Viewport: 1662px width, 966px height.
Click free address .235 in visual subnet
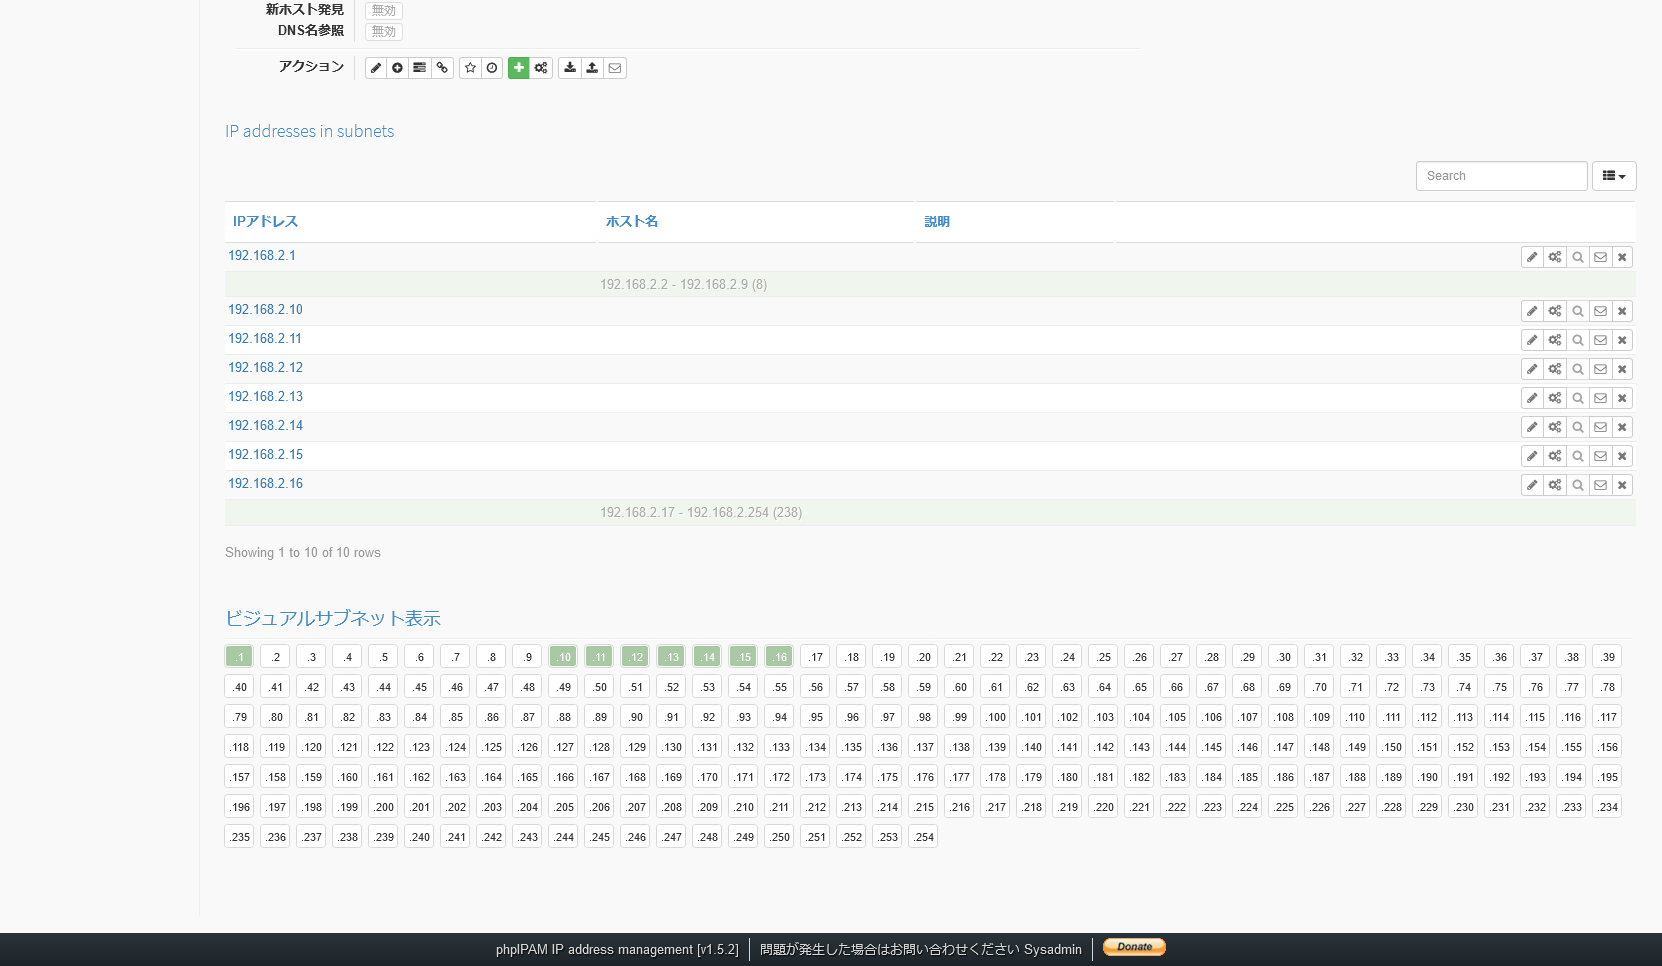pyautogui.click(x=239, y=837)
